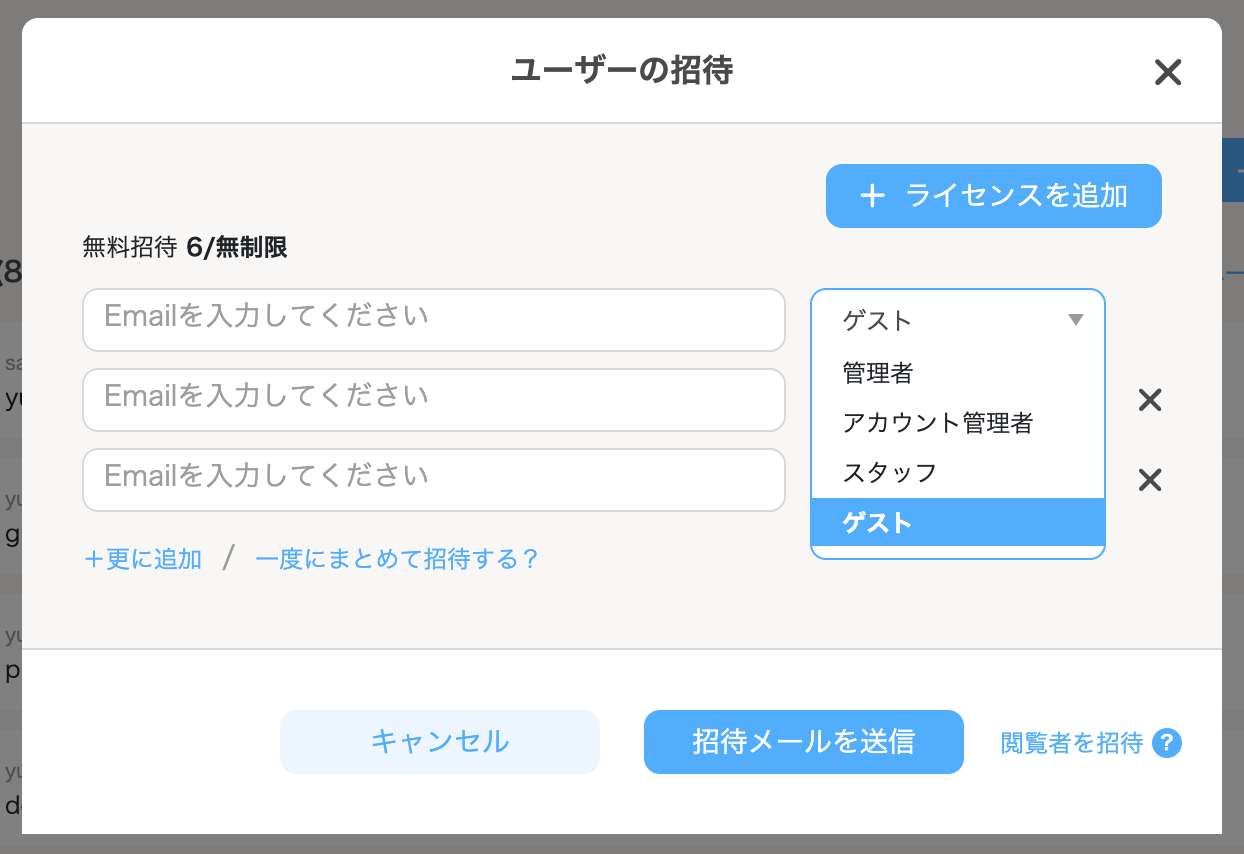This screenshot has height=854, width=1244.
Task: Open 一度にまとめて招待する? link
Action: click(x=397, y=558)
